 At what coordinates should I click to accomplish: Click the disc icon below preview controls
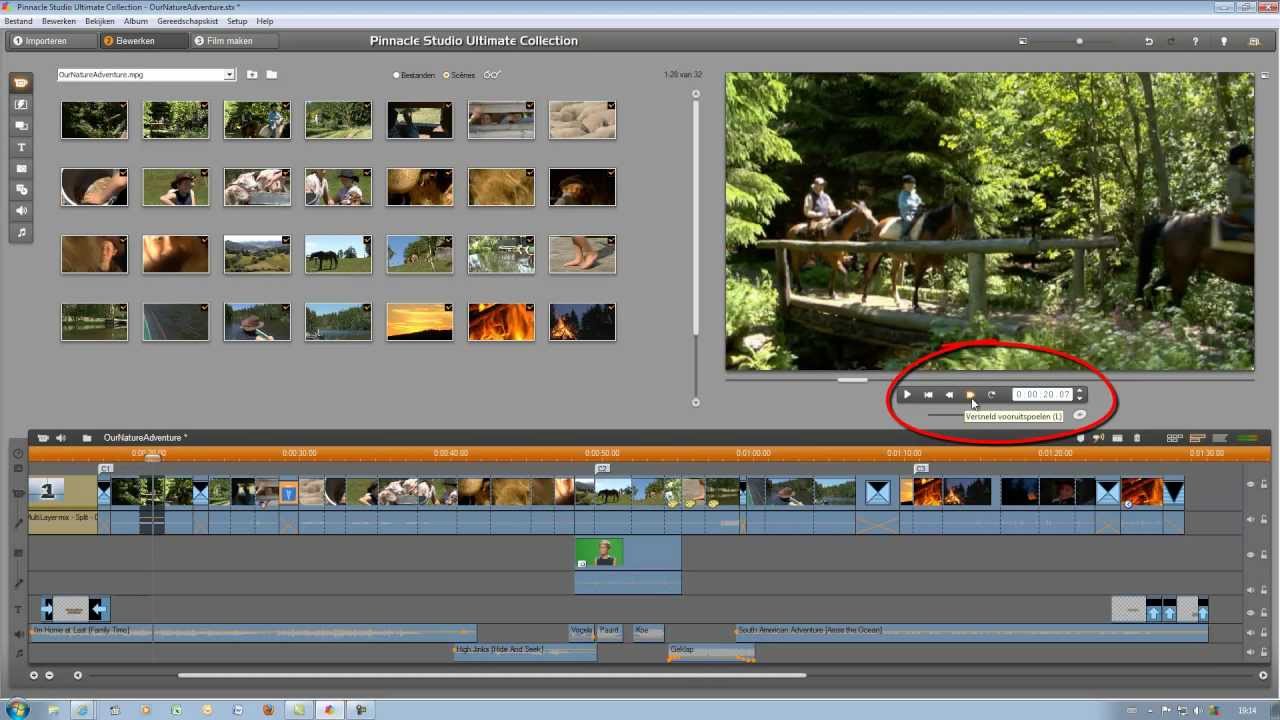click(x=1080, y=415)
